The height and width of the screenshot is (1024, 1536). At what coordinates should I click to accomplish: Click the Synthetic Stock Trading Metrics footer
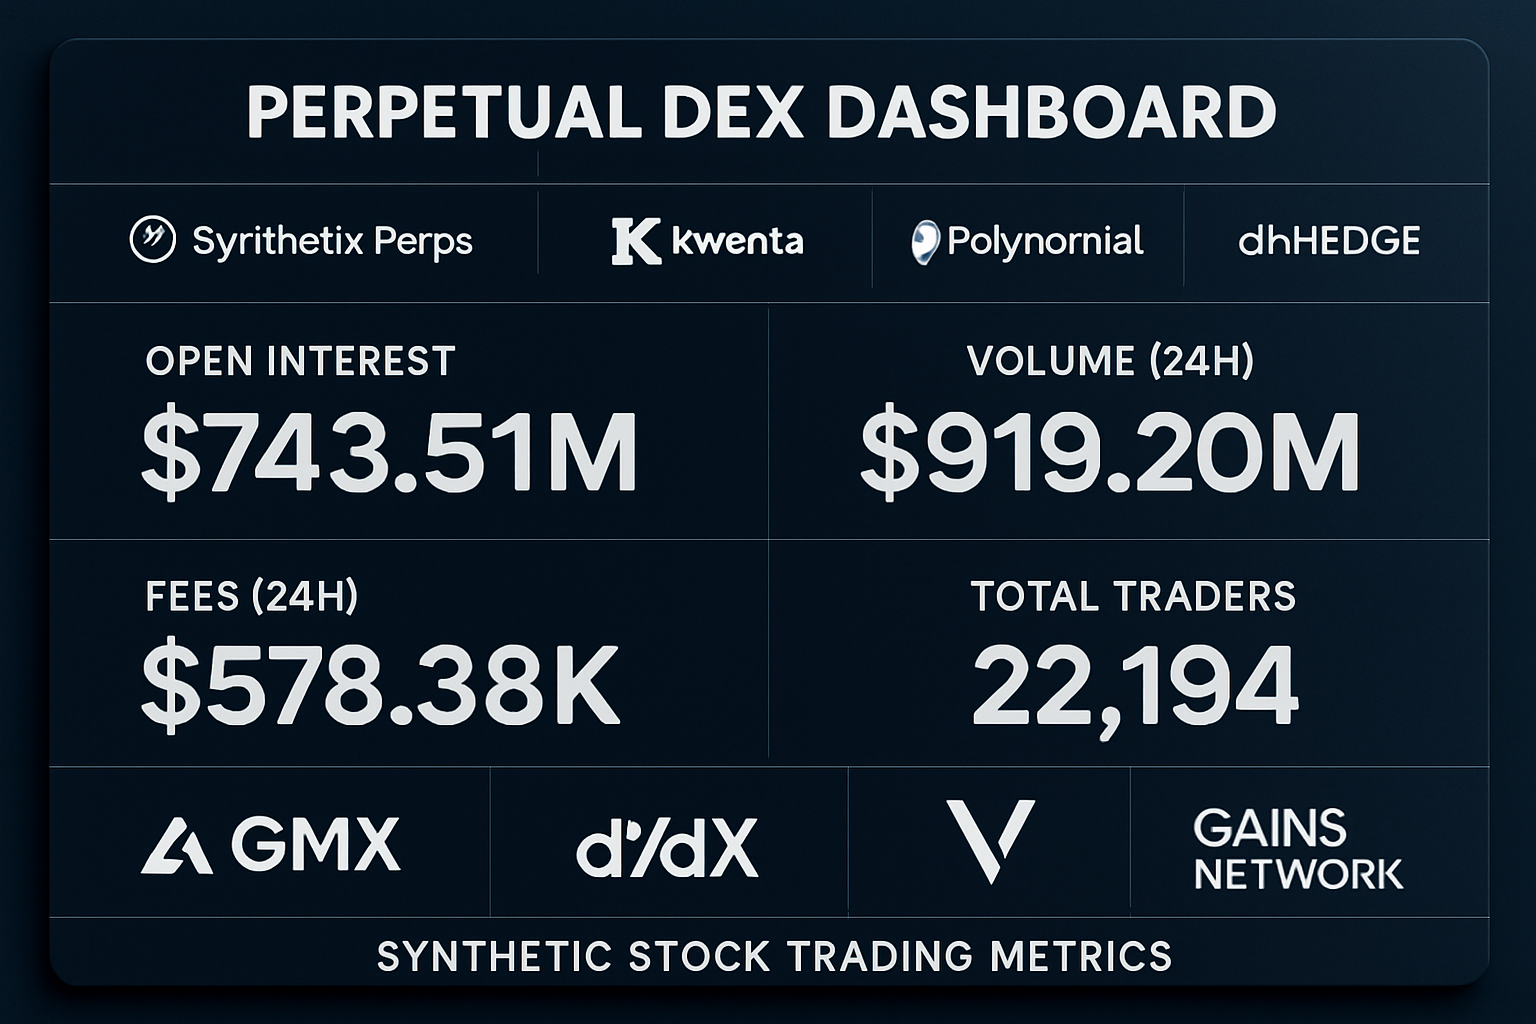[774, 956]
